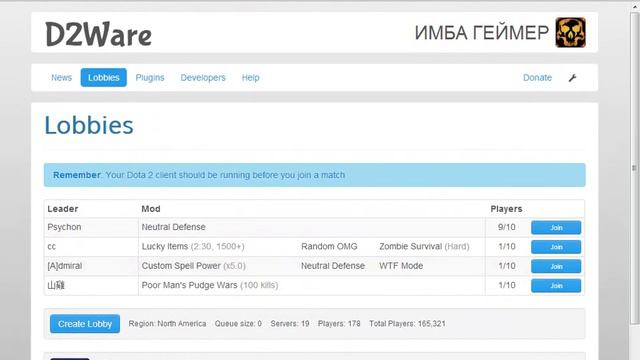Screen dimensions: 640x360
Task: Click the Zombie Survival (Hard) mod text
Action: (x=424, y=247)
